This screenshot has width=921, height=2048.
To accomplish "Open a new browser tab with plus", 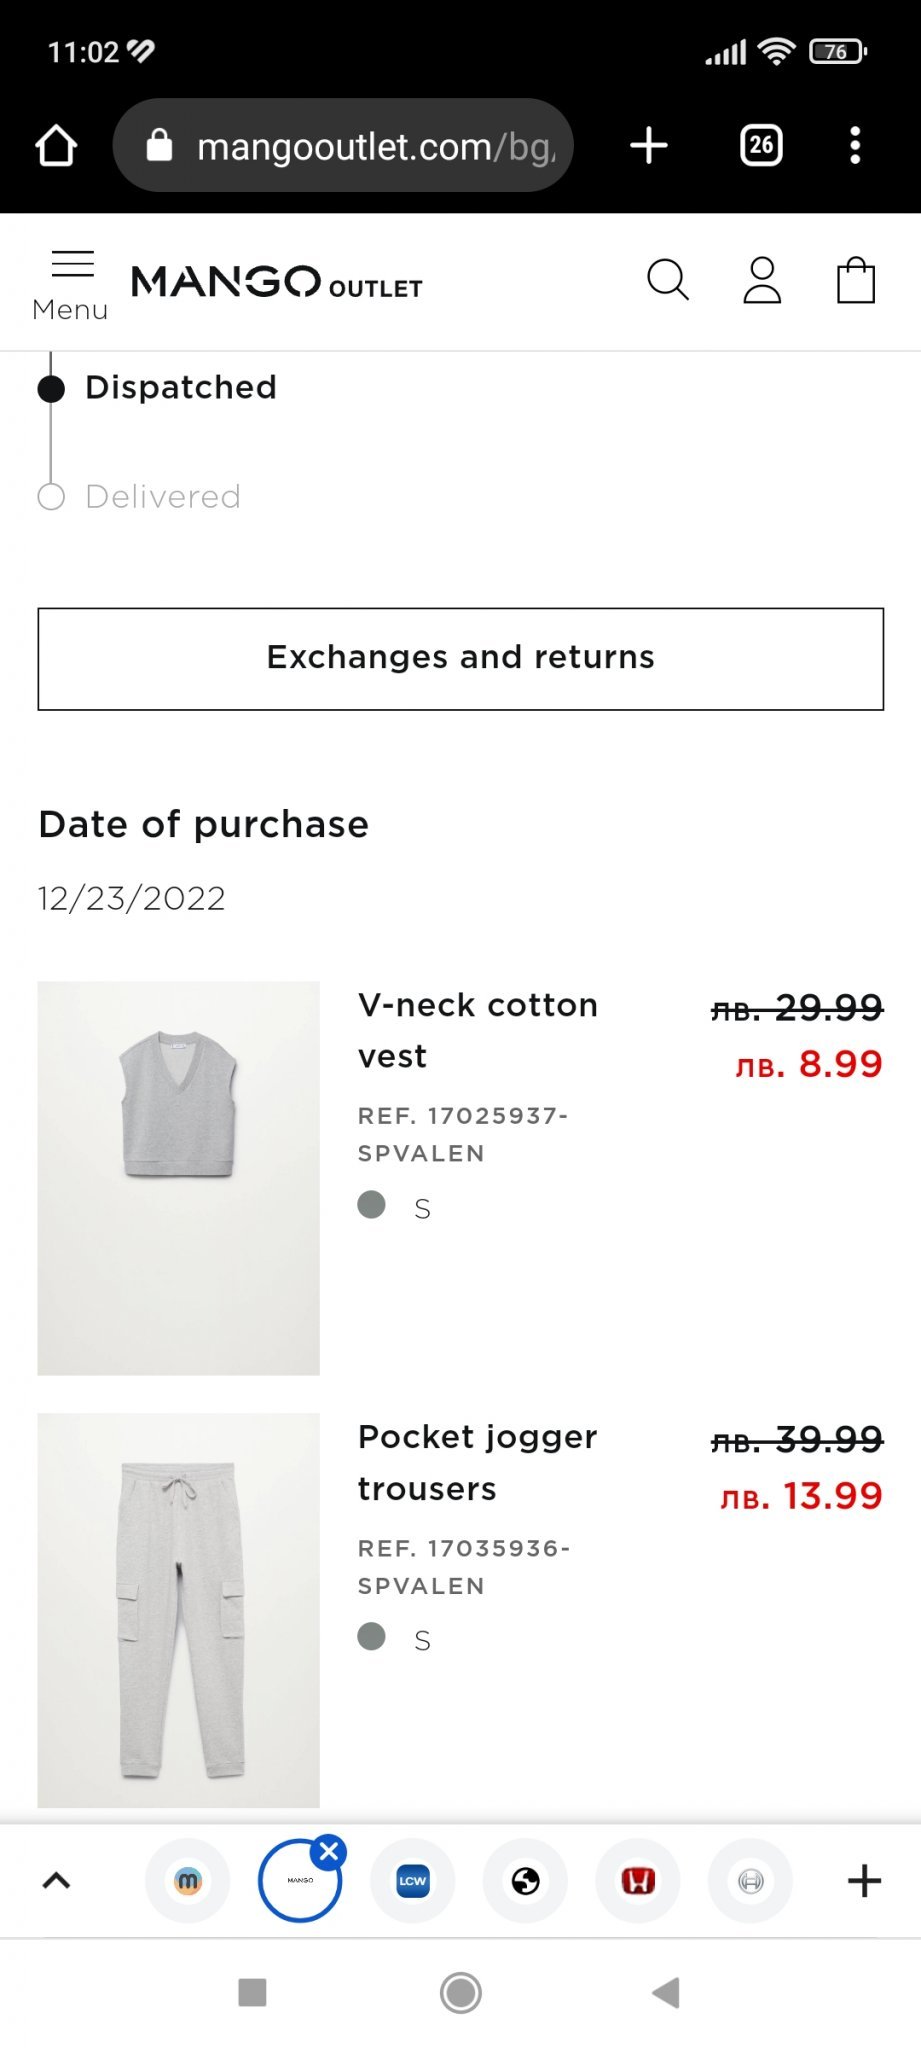I will pos(649,146).
